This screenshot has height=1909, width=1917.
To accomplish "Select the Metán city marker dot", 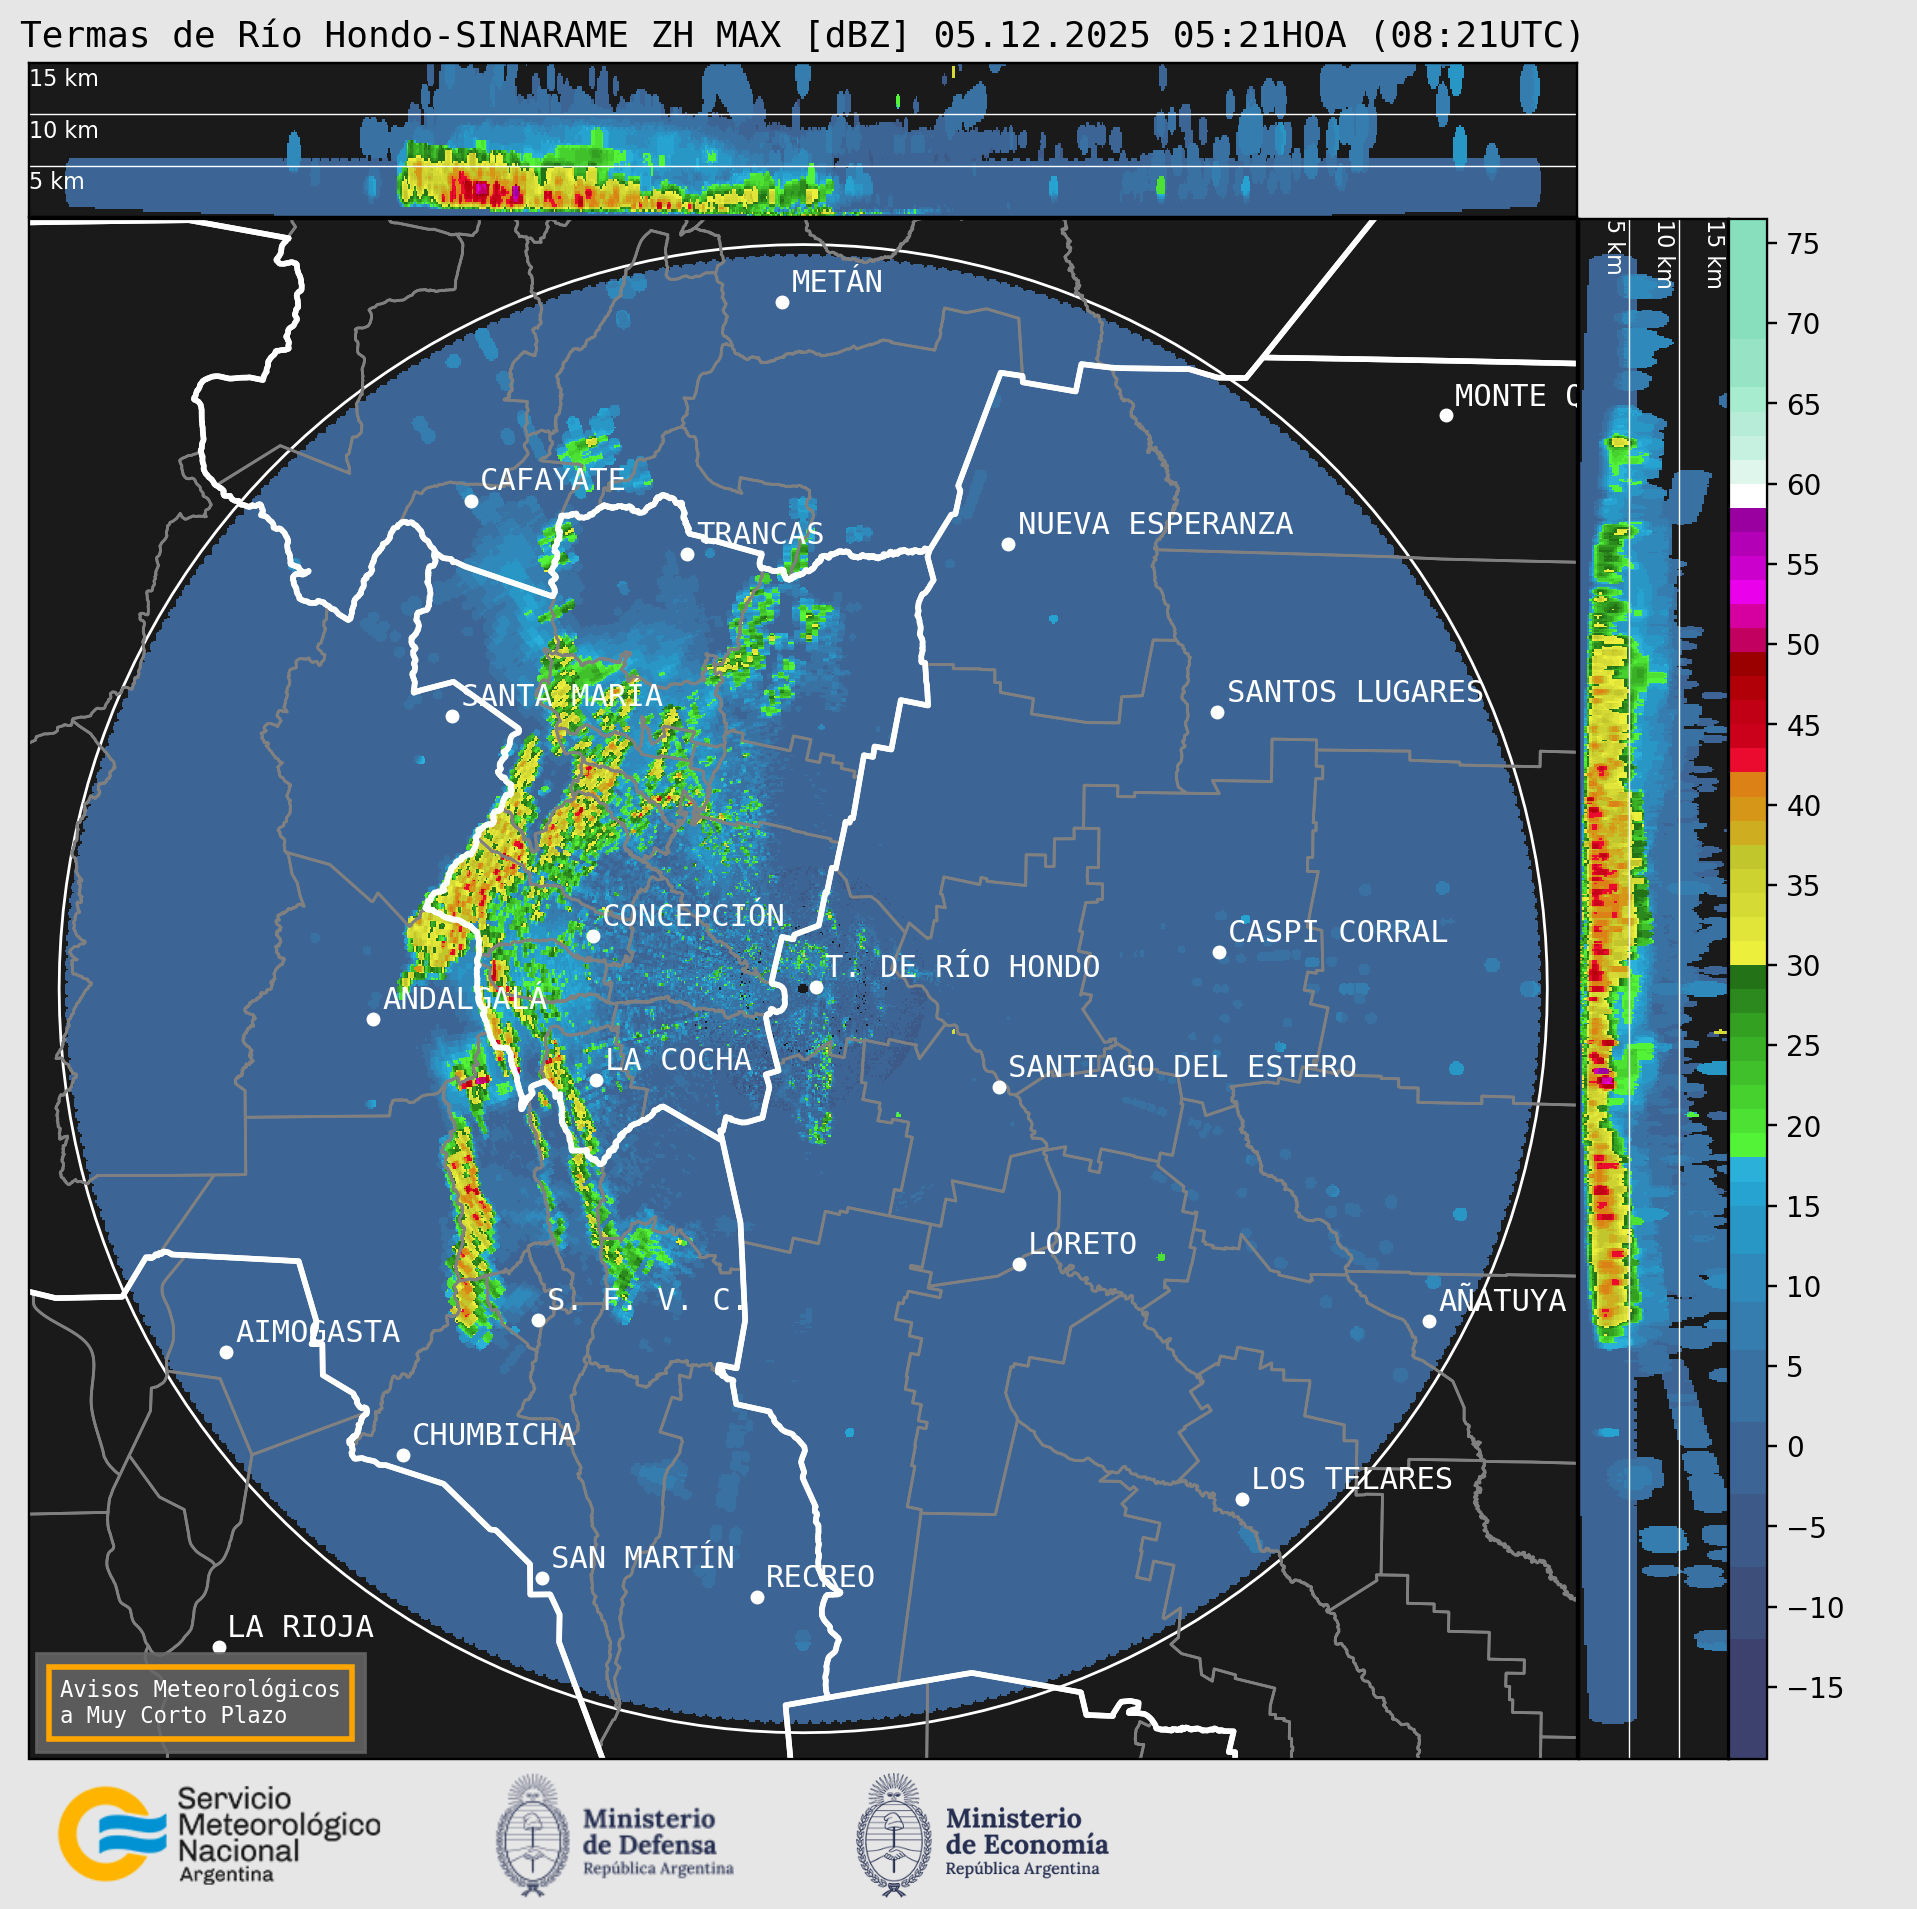I will coord(782,302).
